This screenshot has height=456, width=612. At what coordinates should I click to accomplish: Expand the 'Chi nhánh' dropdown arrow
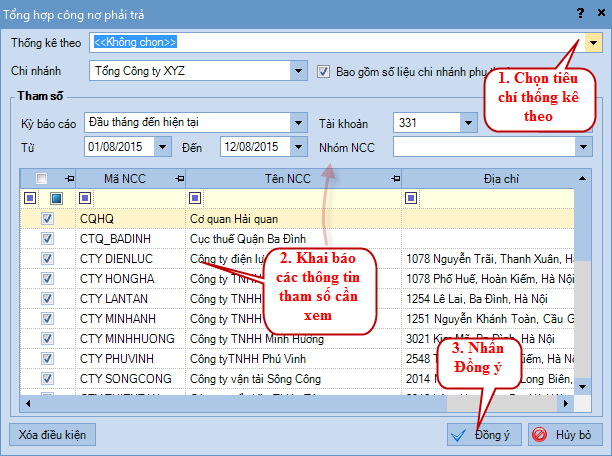click(298, 72)
